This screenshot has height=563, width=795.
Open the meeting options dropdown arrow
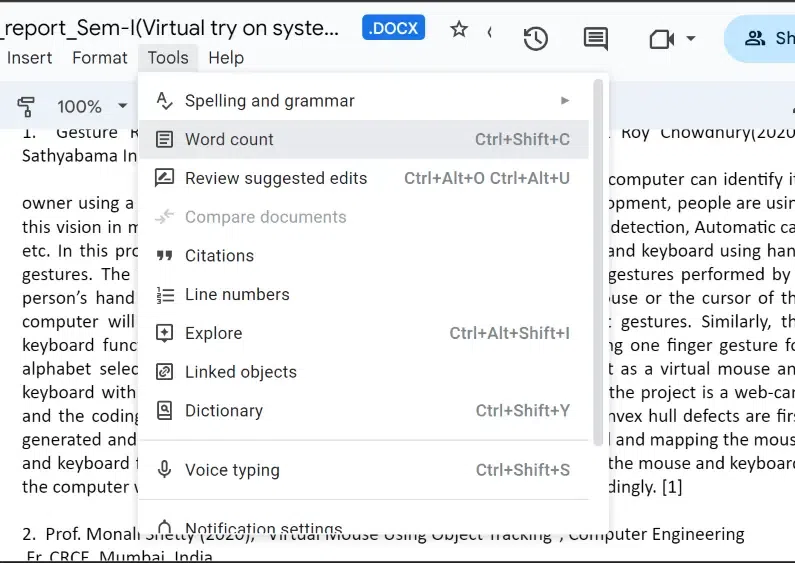pyautogui.click(x=691, y=39)
